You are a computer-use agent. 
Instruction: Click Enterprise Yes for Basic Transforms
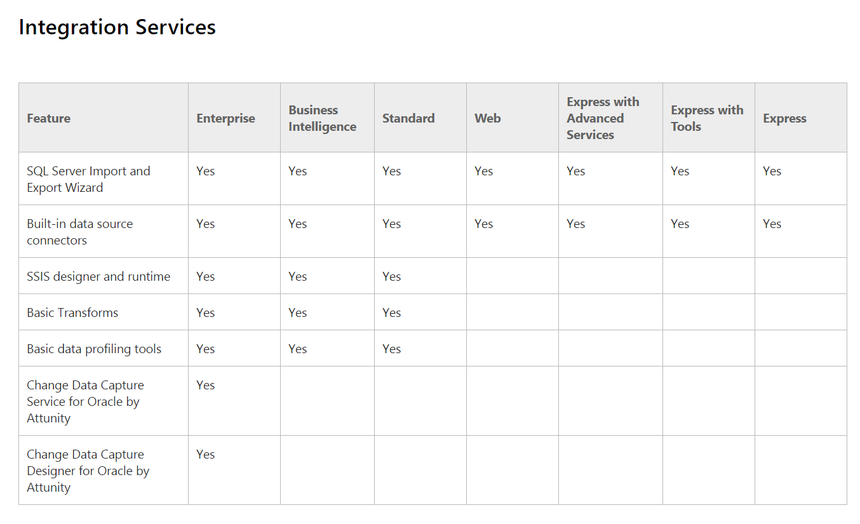point(205,312)
